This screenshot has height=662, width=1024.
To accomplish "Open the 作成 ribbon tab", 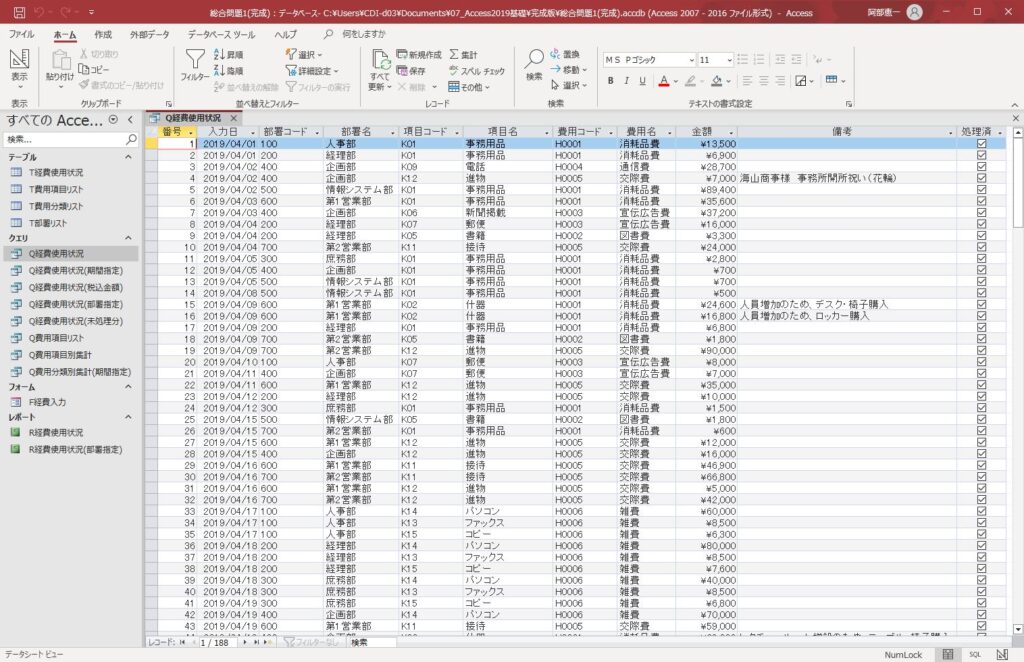I will [x=103, y=34].
